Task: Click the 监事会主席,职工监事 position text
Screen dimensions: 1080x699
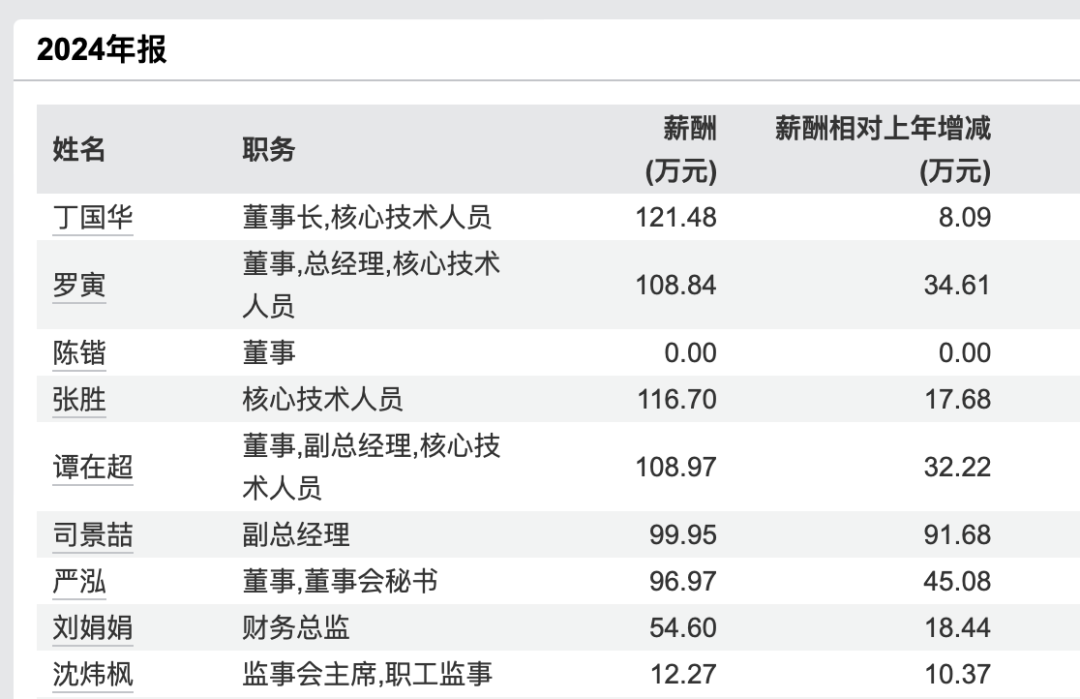Action: pyautogui.click(x=367, y=674)
